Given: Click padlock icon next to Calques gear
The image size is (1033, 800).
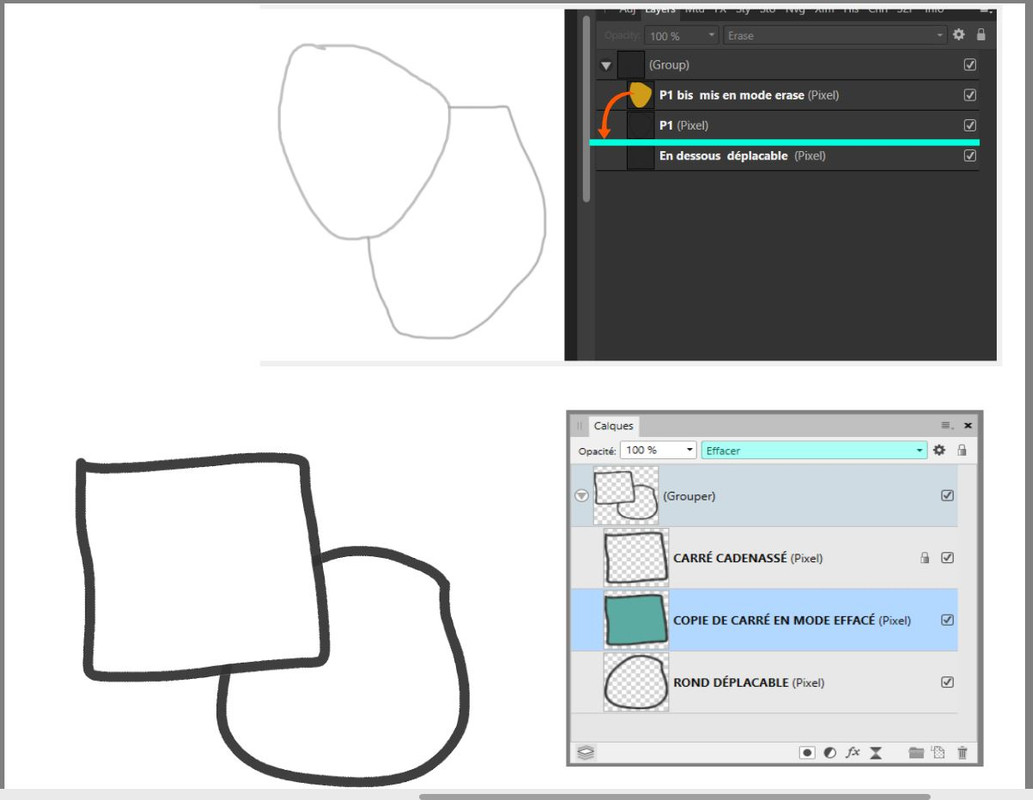Looking at the screenshot, I should [962, 450].
